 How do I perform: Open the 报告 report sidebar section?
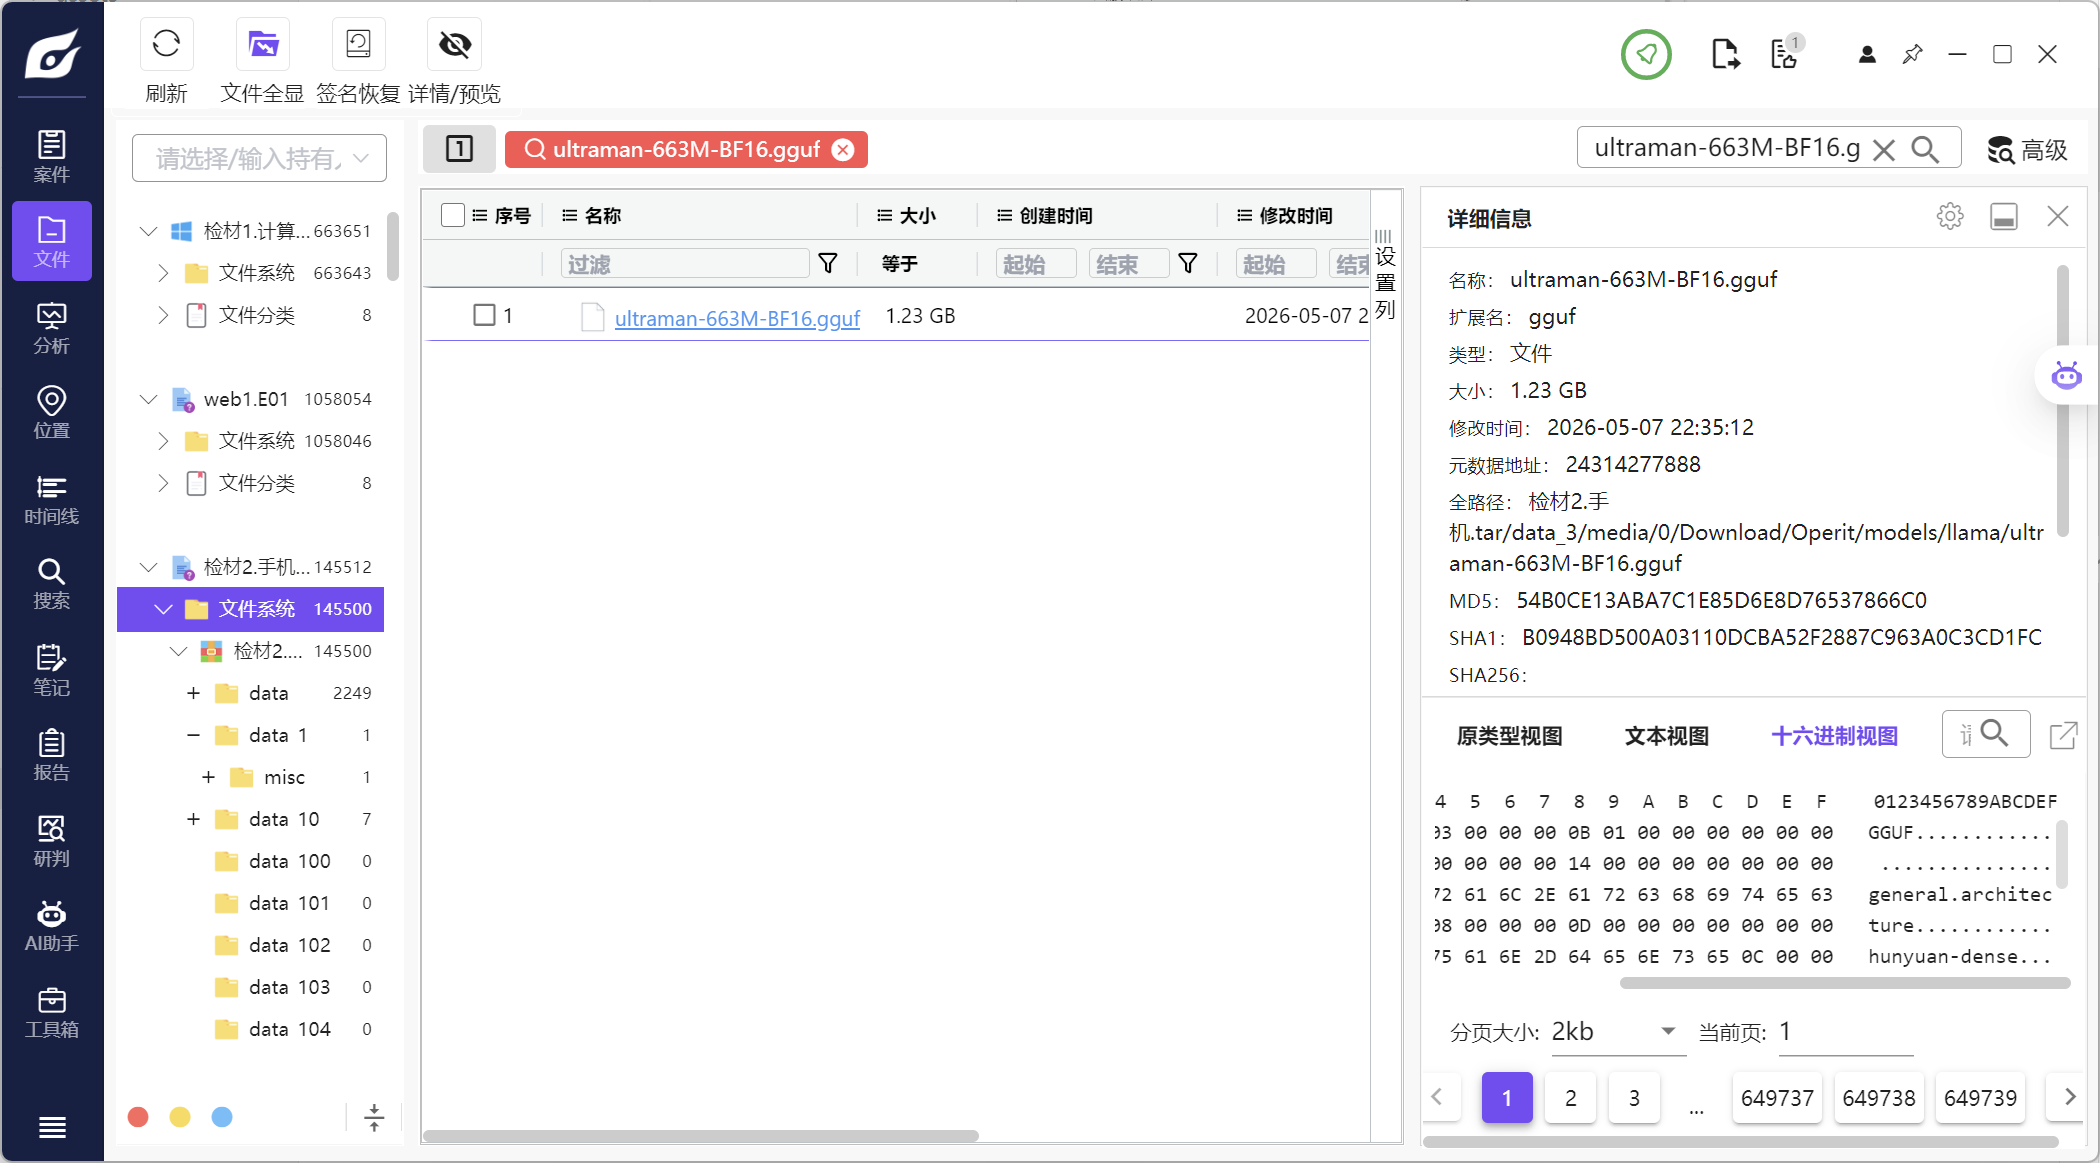(52, 755)
